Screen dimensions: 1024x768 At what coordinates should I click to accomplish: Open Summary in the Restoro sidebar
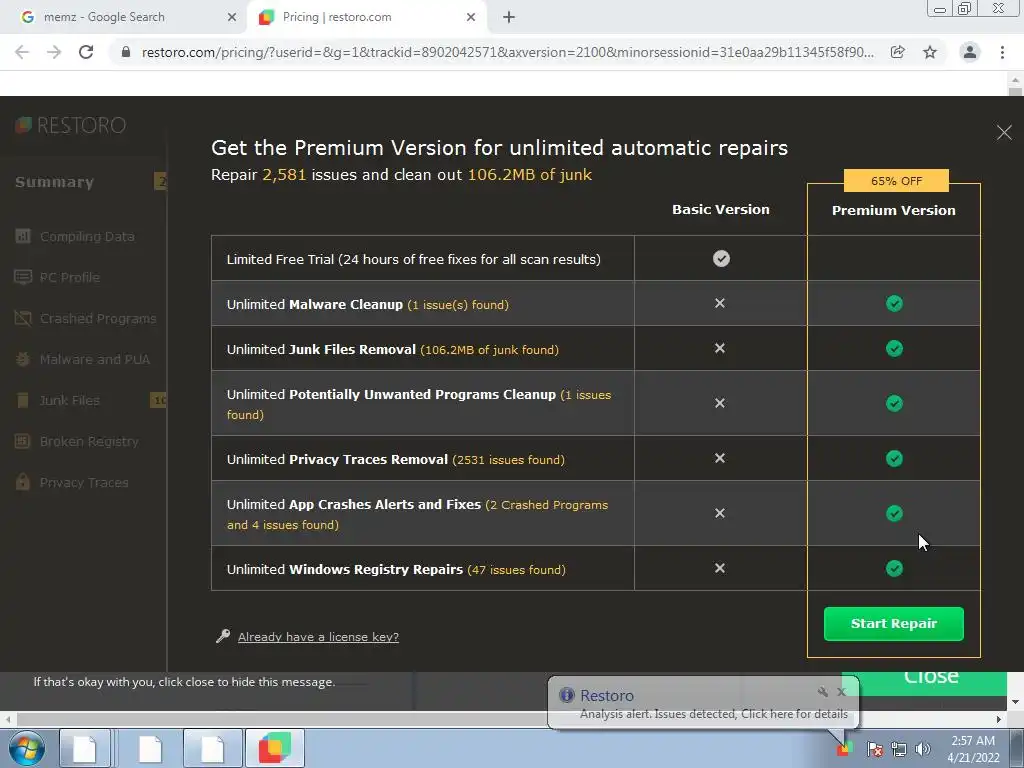54,182
